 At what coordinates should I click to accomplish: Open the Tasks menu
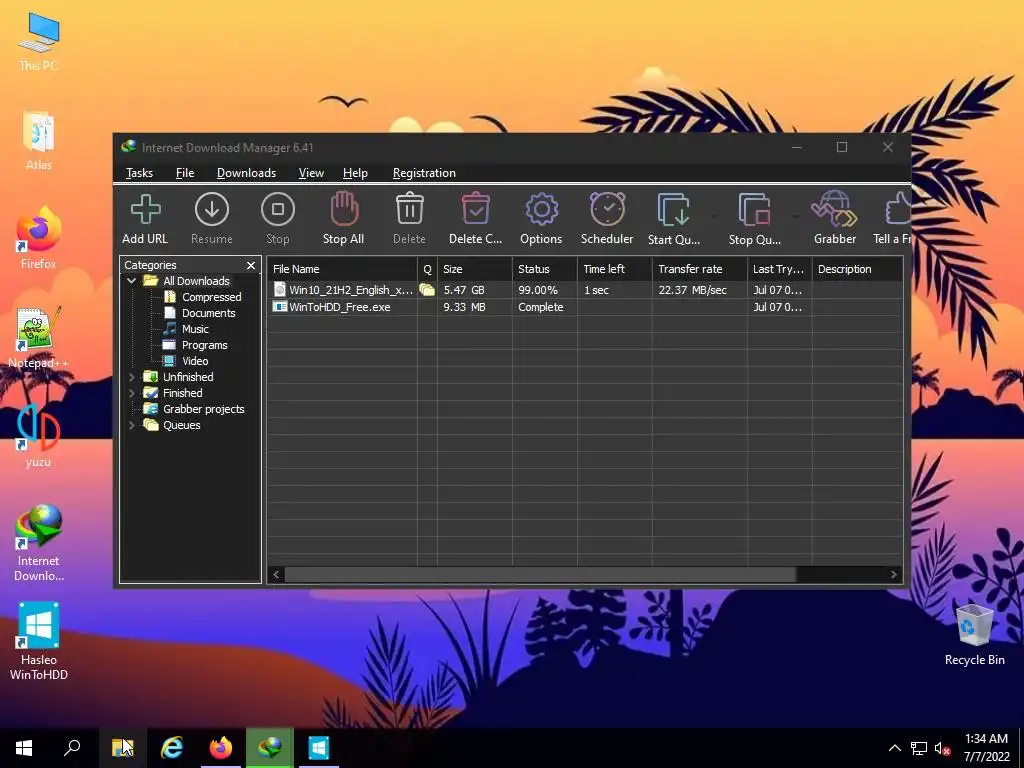pyautogui.click(x=139, y=173)
